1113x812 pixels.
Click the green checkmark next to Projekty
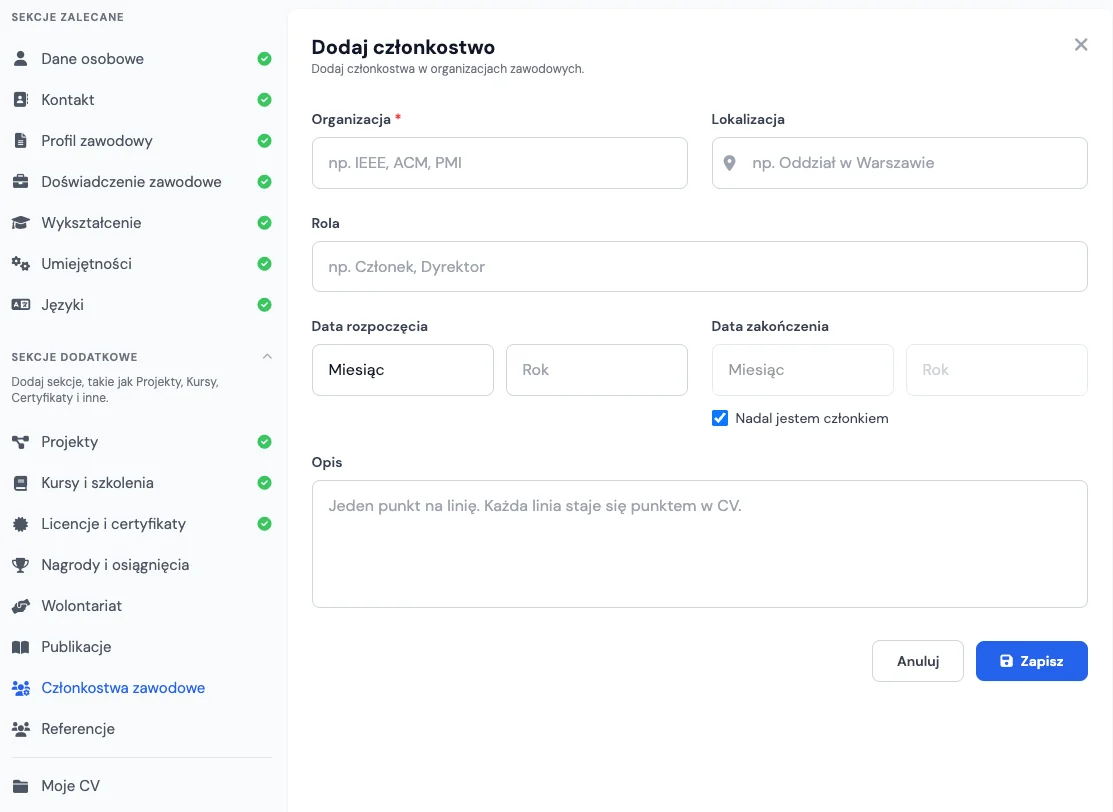[264, 442]
